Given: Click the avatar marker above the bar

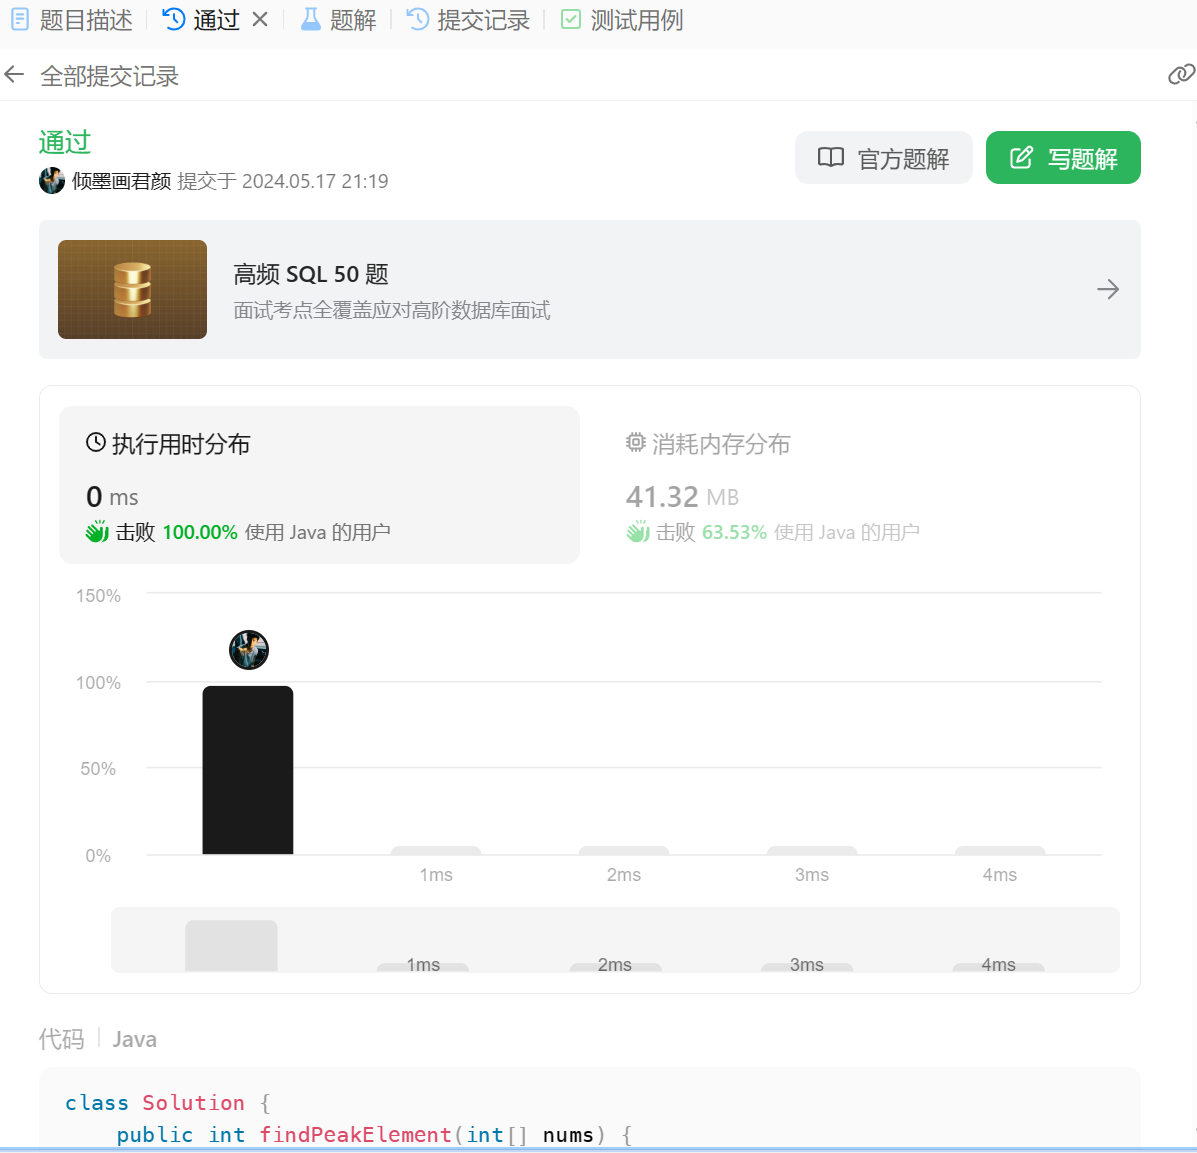Looking at the screenshot, I should 249,650.
